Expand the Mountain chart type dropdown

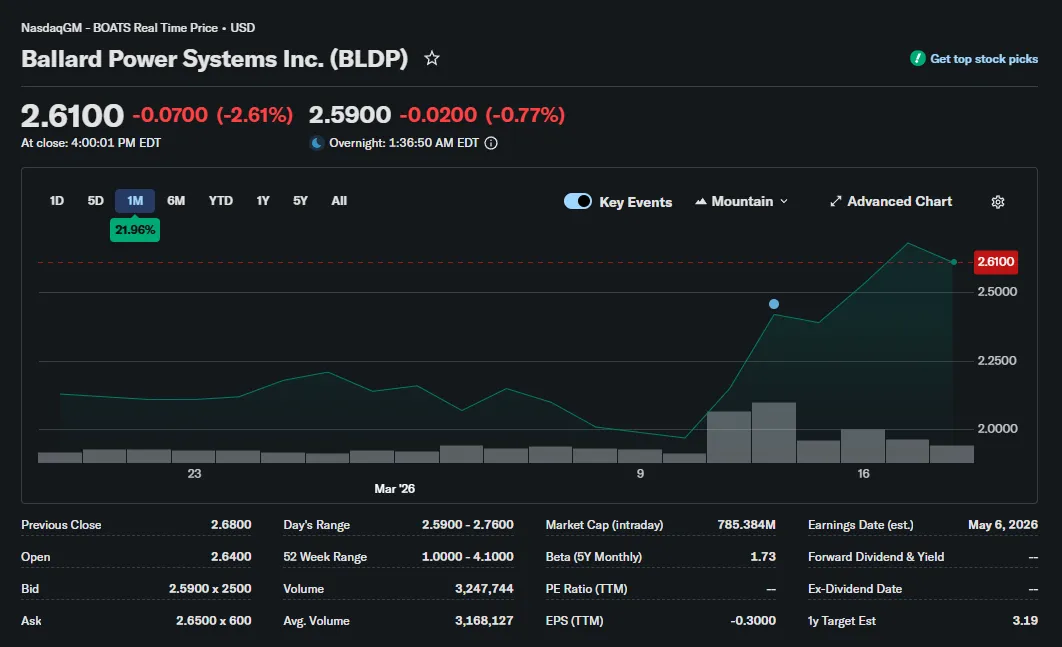tap(742, 201)
